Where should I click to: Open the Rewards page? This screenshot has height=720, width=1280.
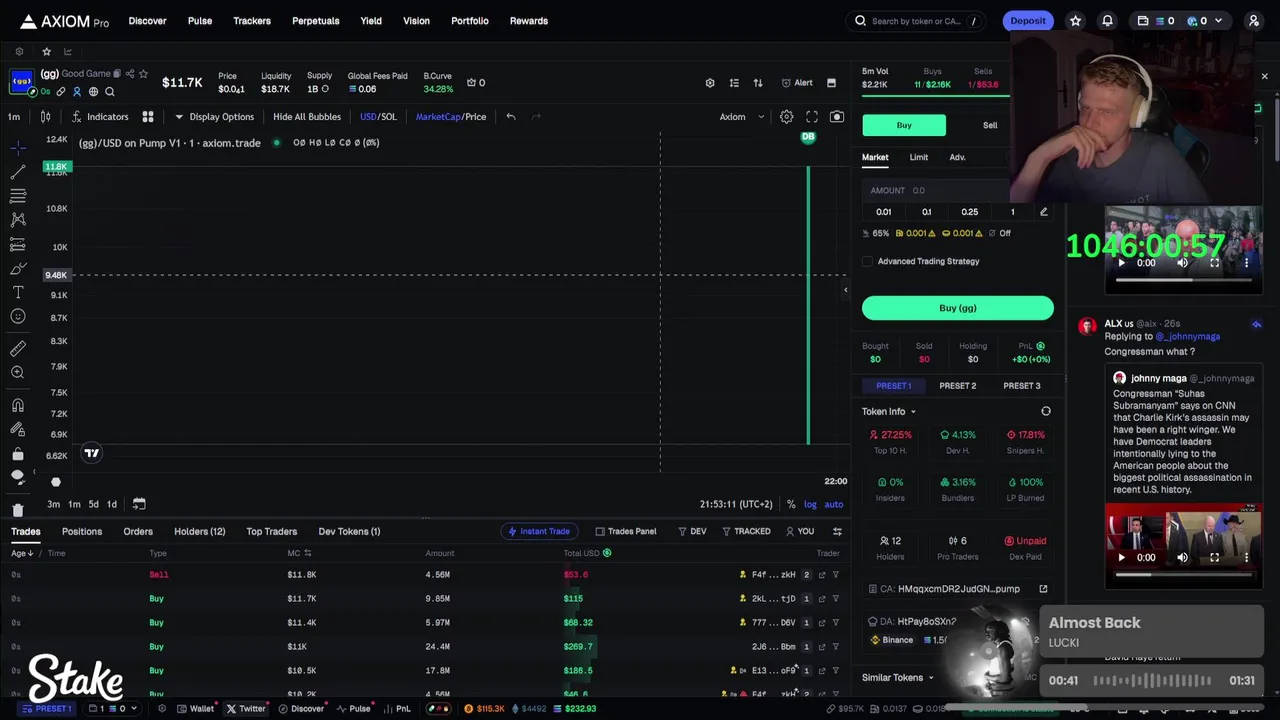(529, 21)
